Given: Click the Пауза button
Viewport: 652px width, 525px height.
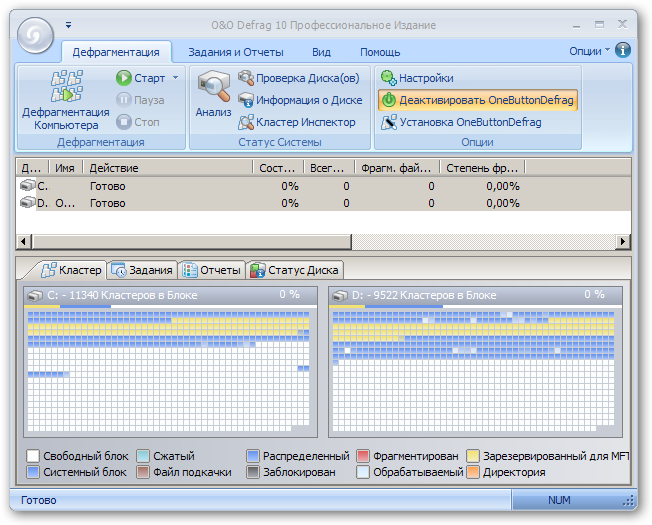Looking at the screenshot, I should [141, 100].
